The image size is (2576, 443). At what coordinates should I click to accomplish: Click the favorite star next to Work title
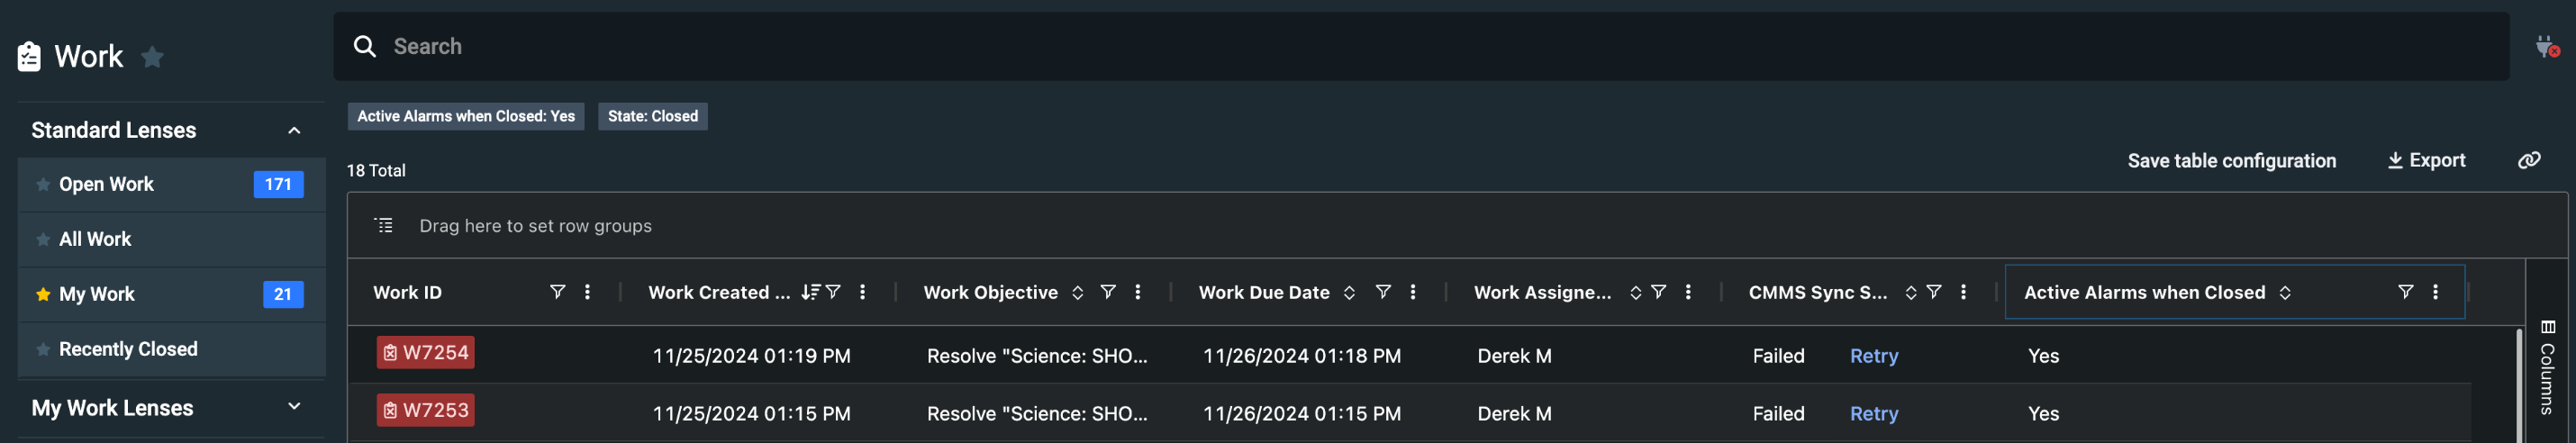(x=152, y=57)
